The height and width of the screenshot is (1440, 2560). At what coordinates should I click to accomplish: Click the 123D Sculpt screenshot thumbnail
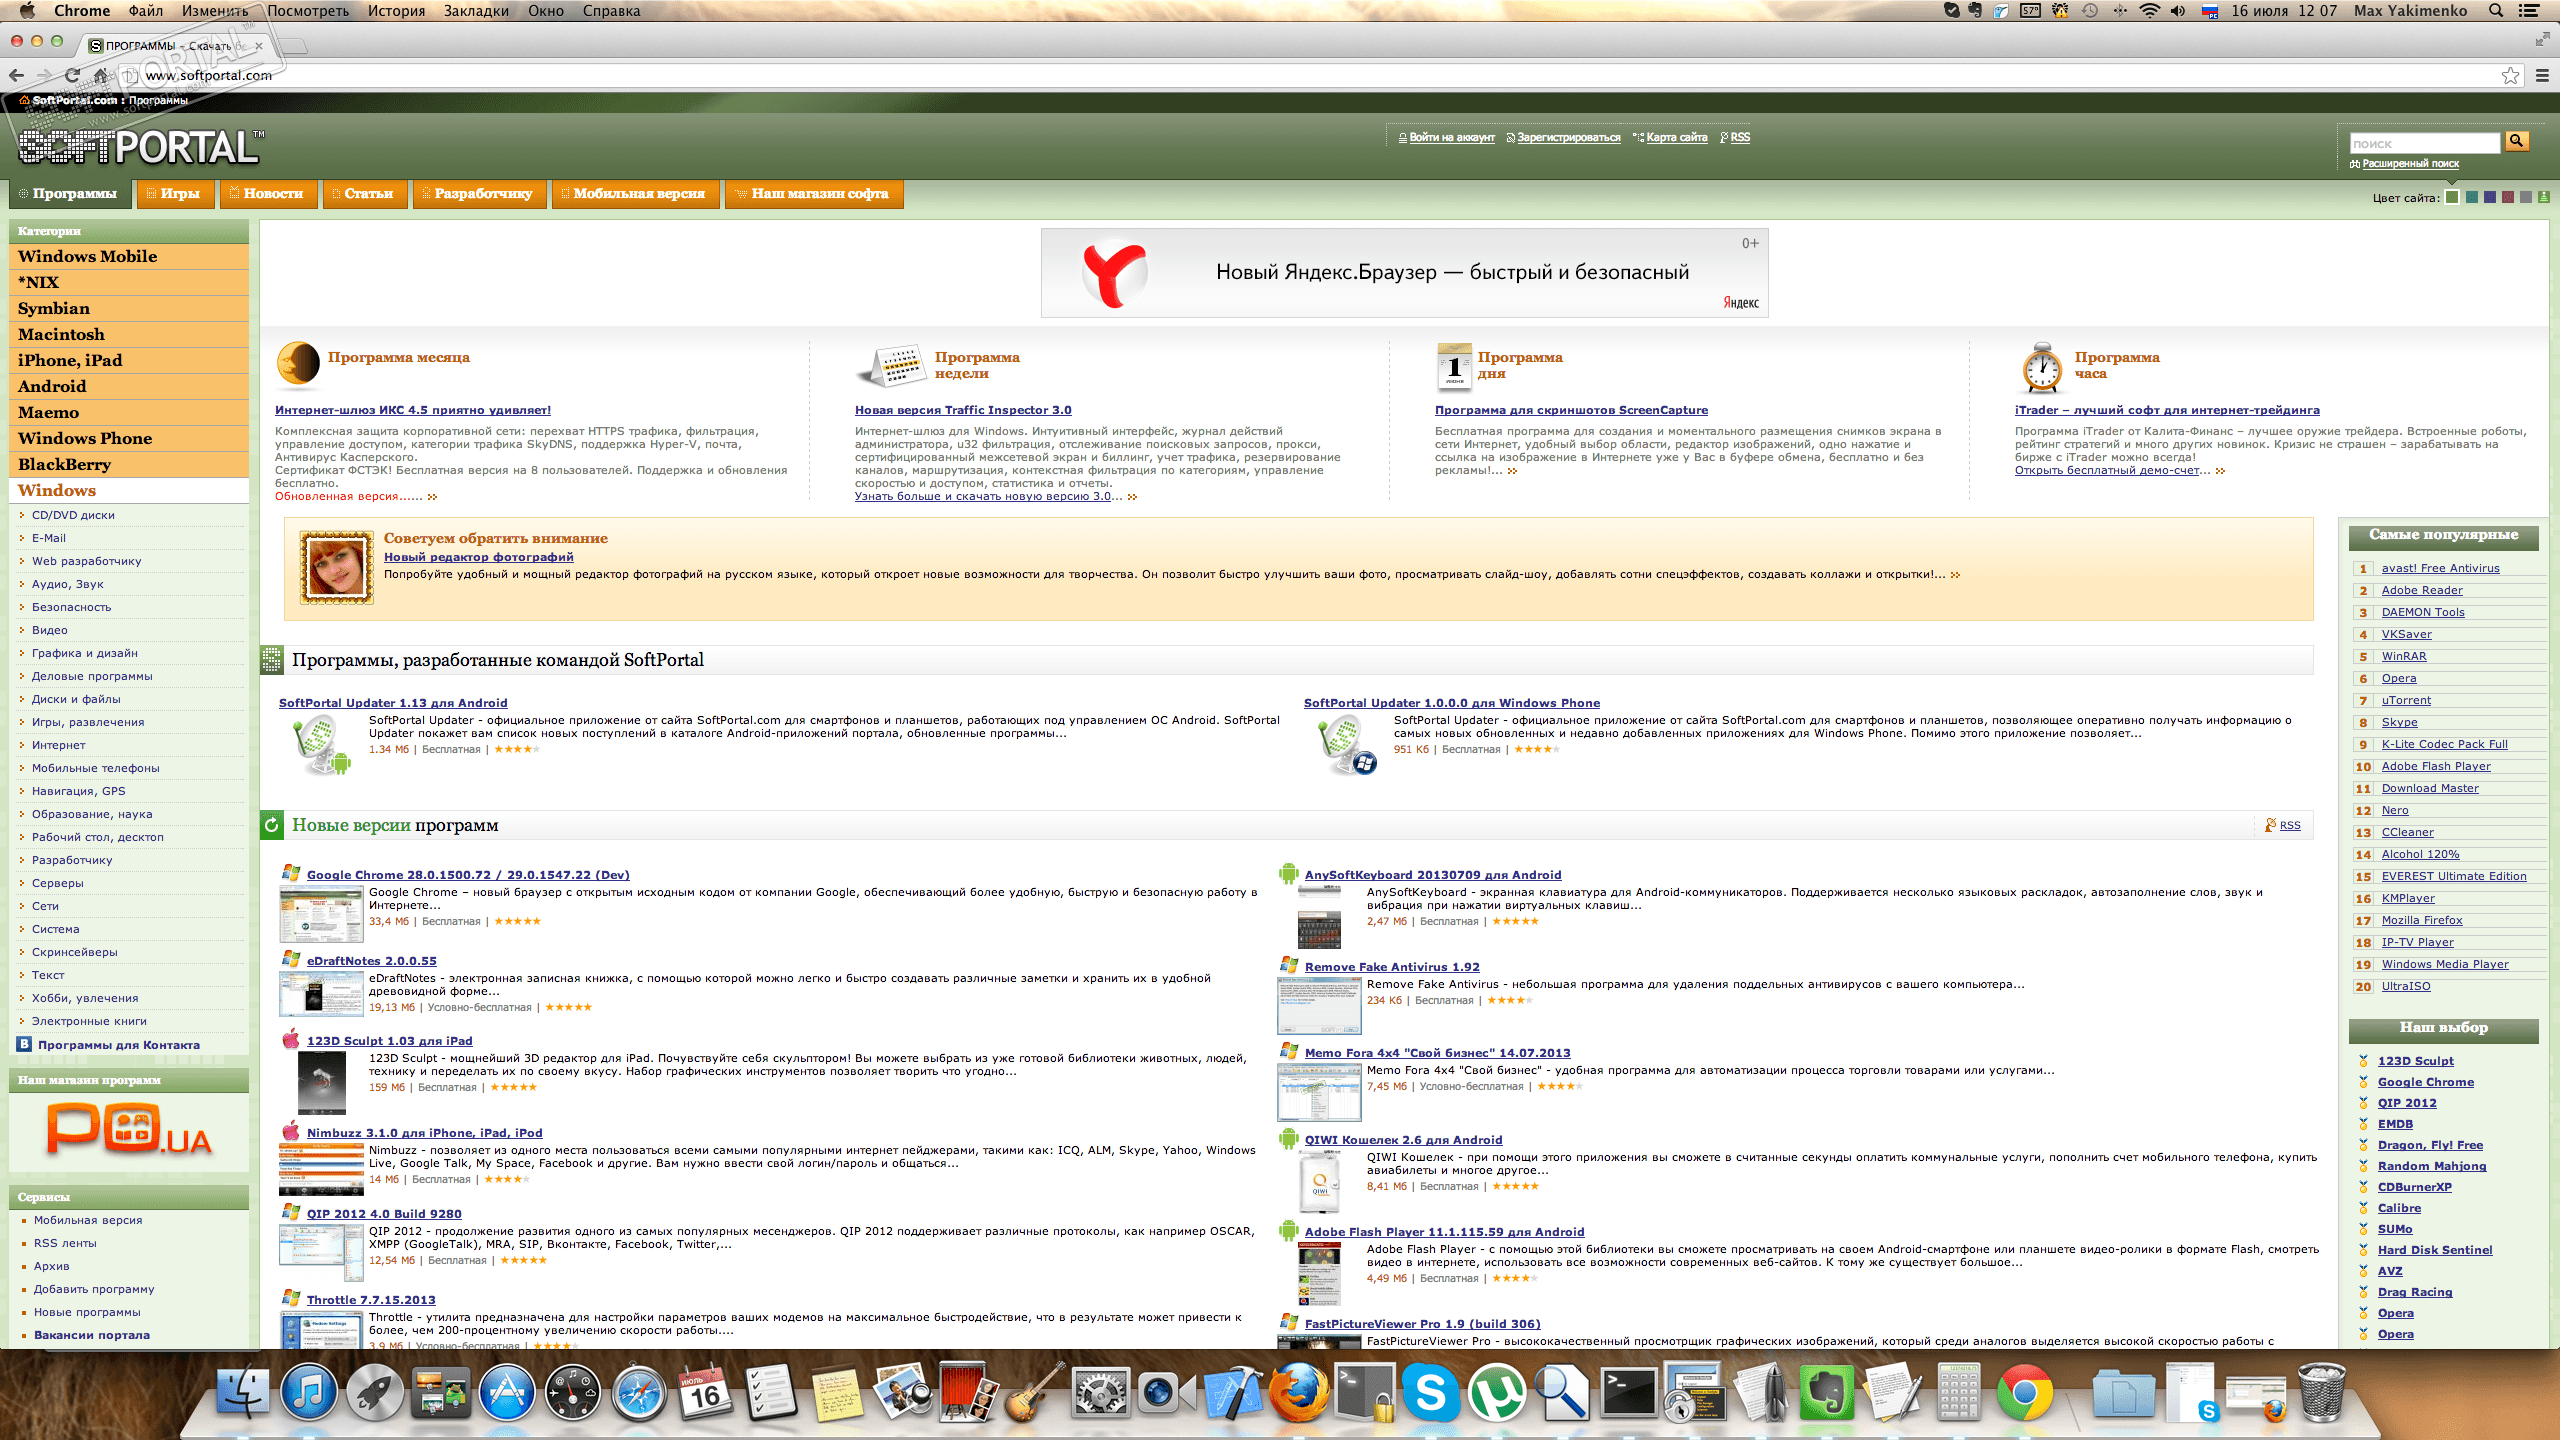coord(321,1081)
